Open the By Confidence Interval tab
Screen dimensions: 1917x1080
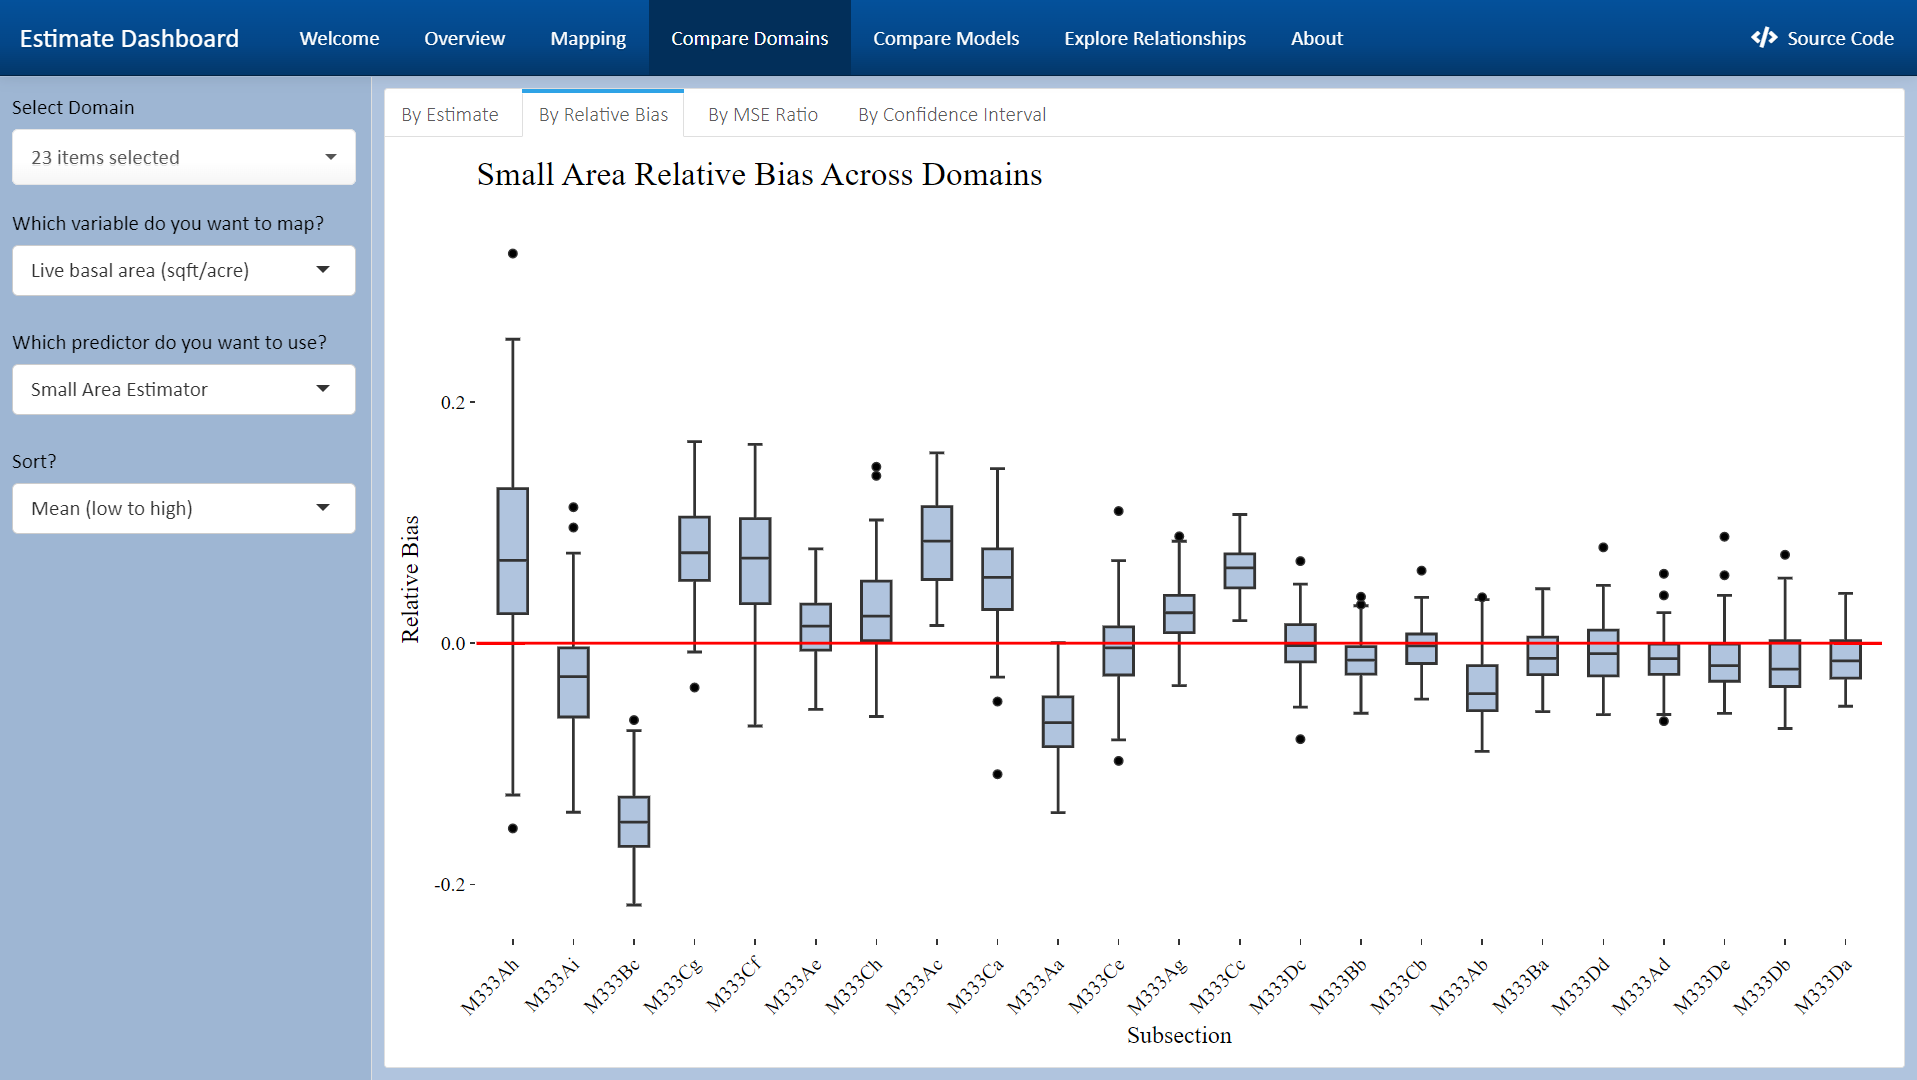[952, 114]
